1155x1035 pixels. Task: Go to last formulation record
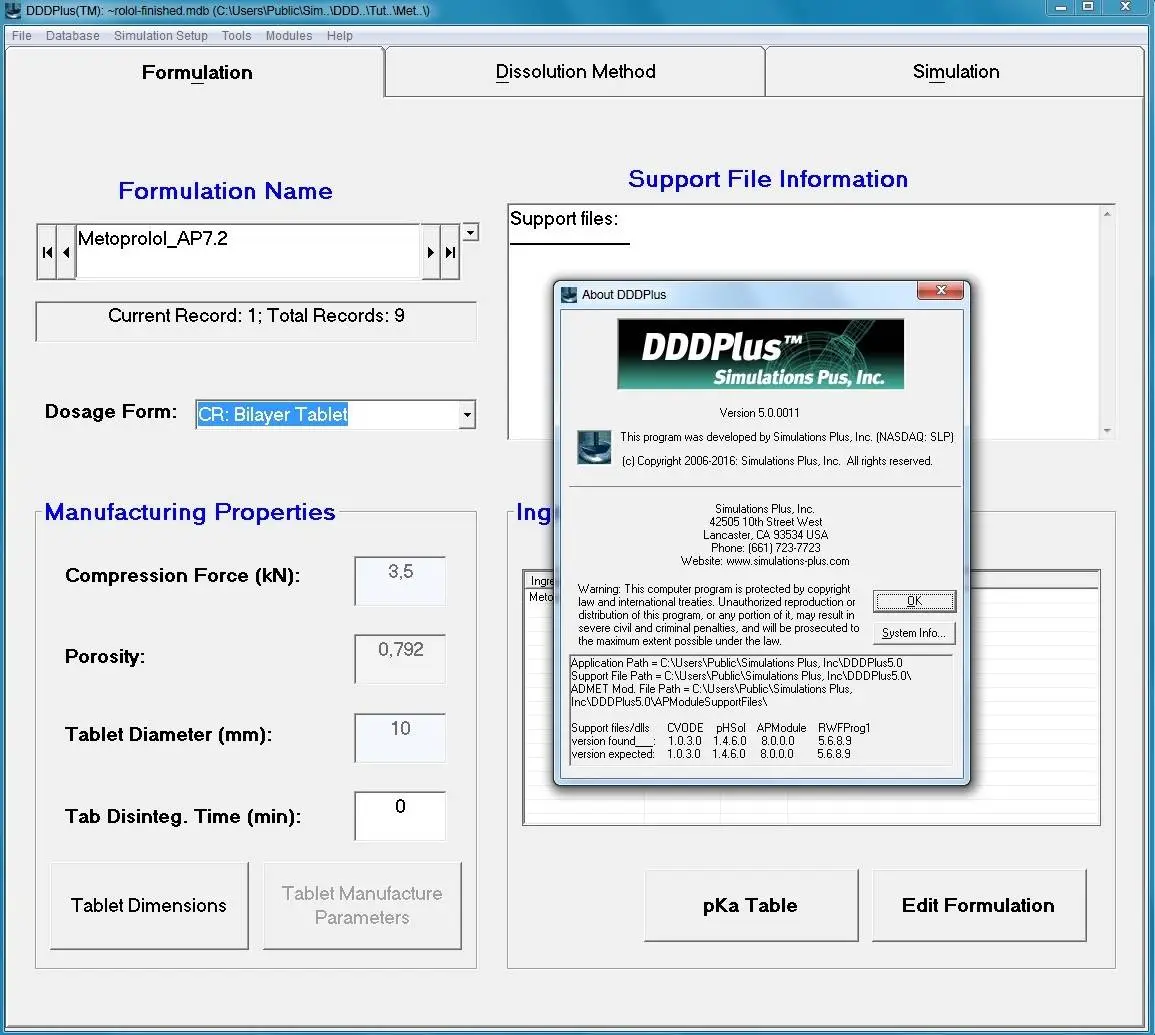[450, 252]
